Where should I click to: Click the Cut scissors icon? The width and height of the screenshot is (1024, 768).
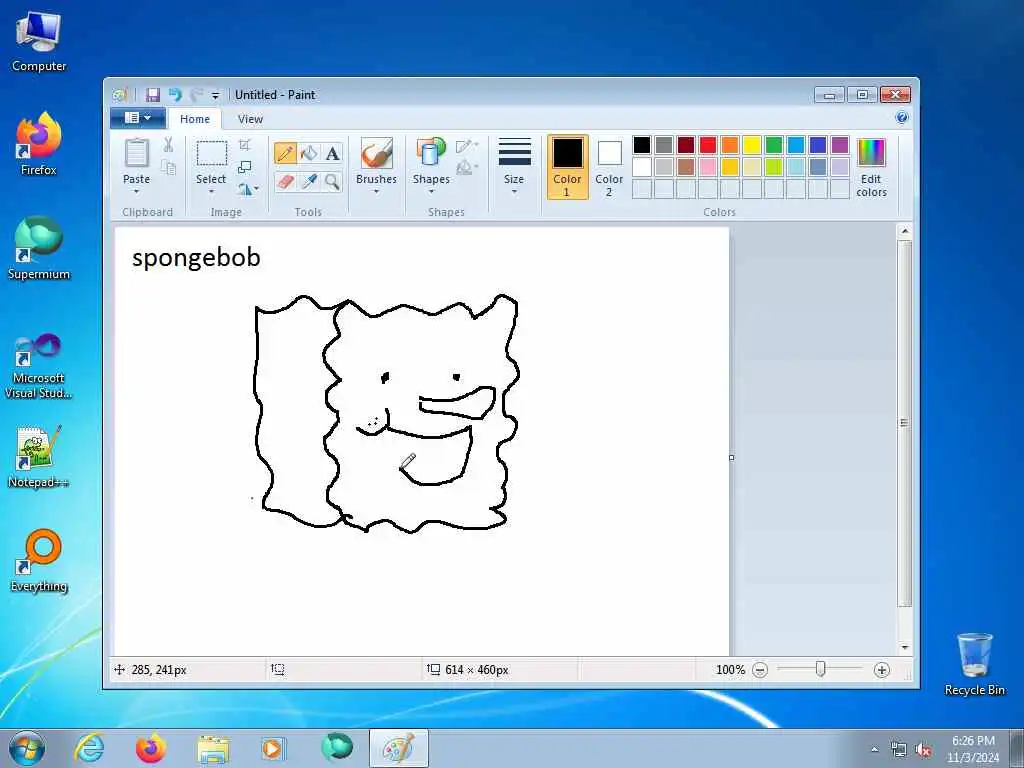pos(168,145)
